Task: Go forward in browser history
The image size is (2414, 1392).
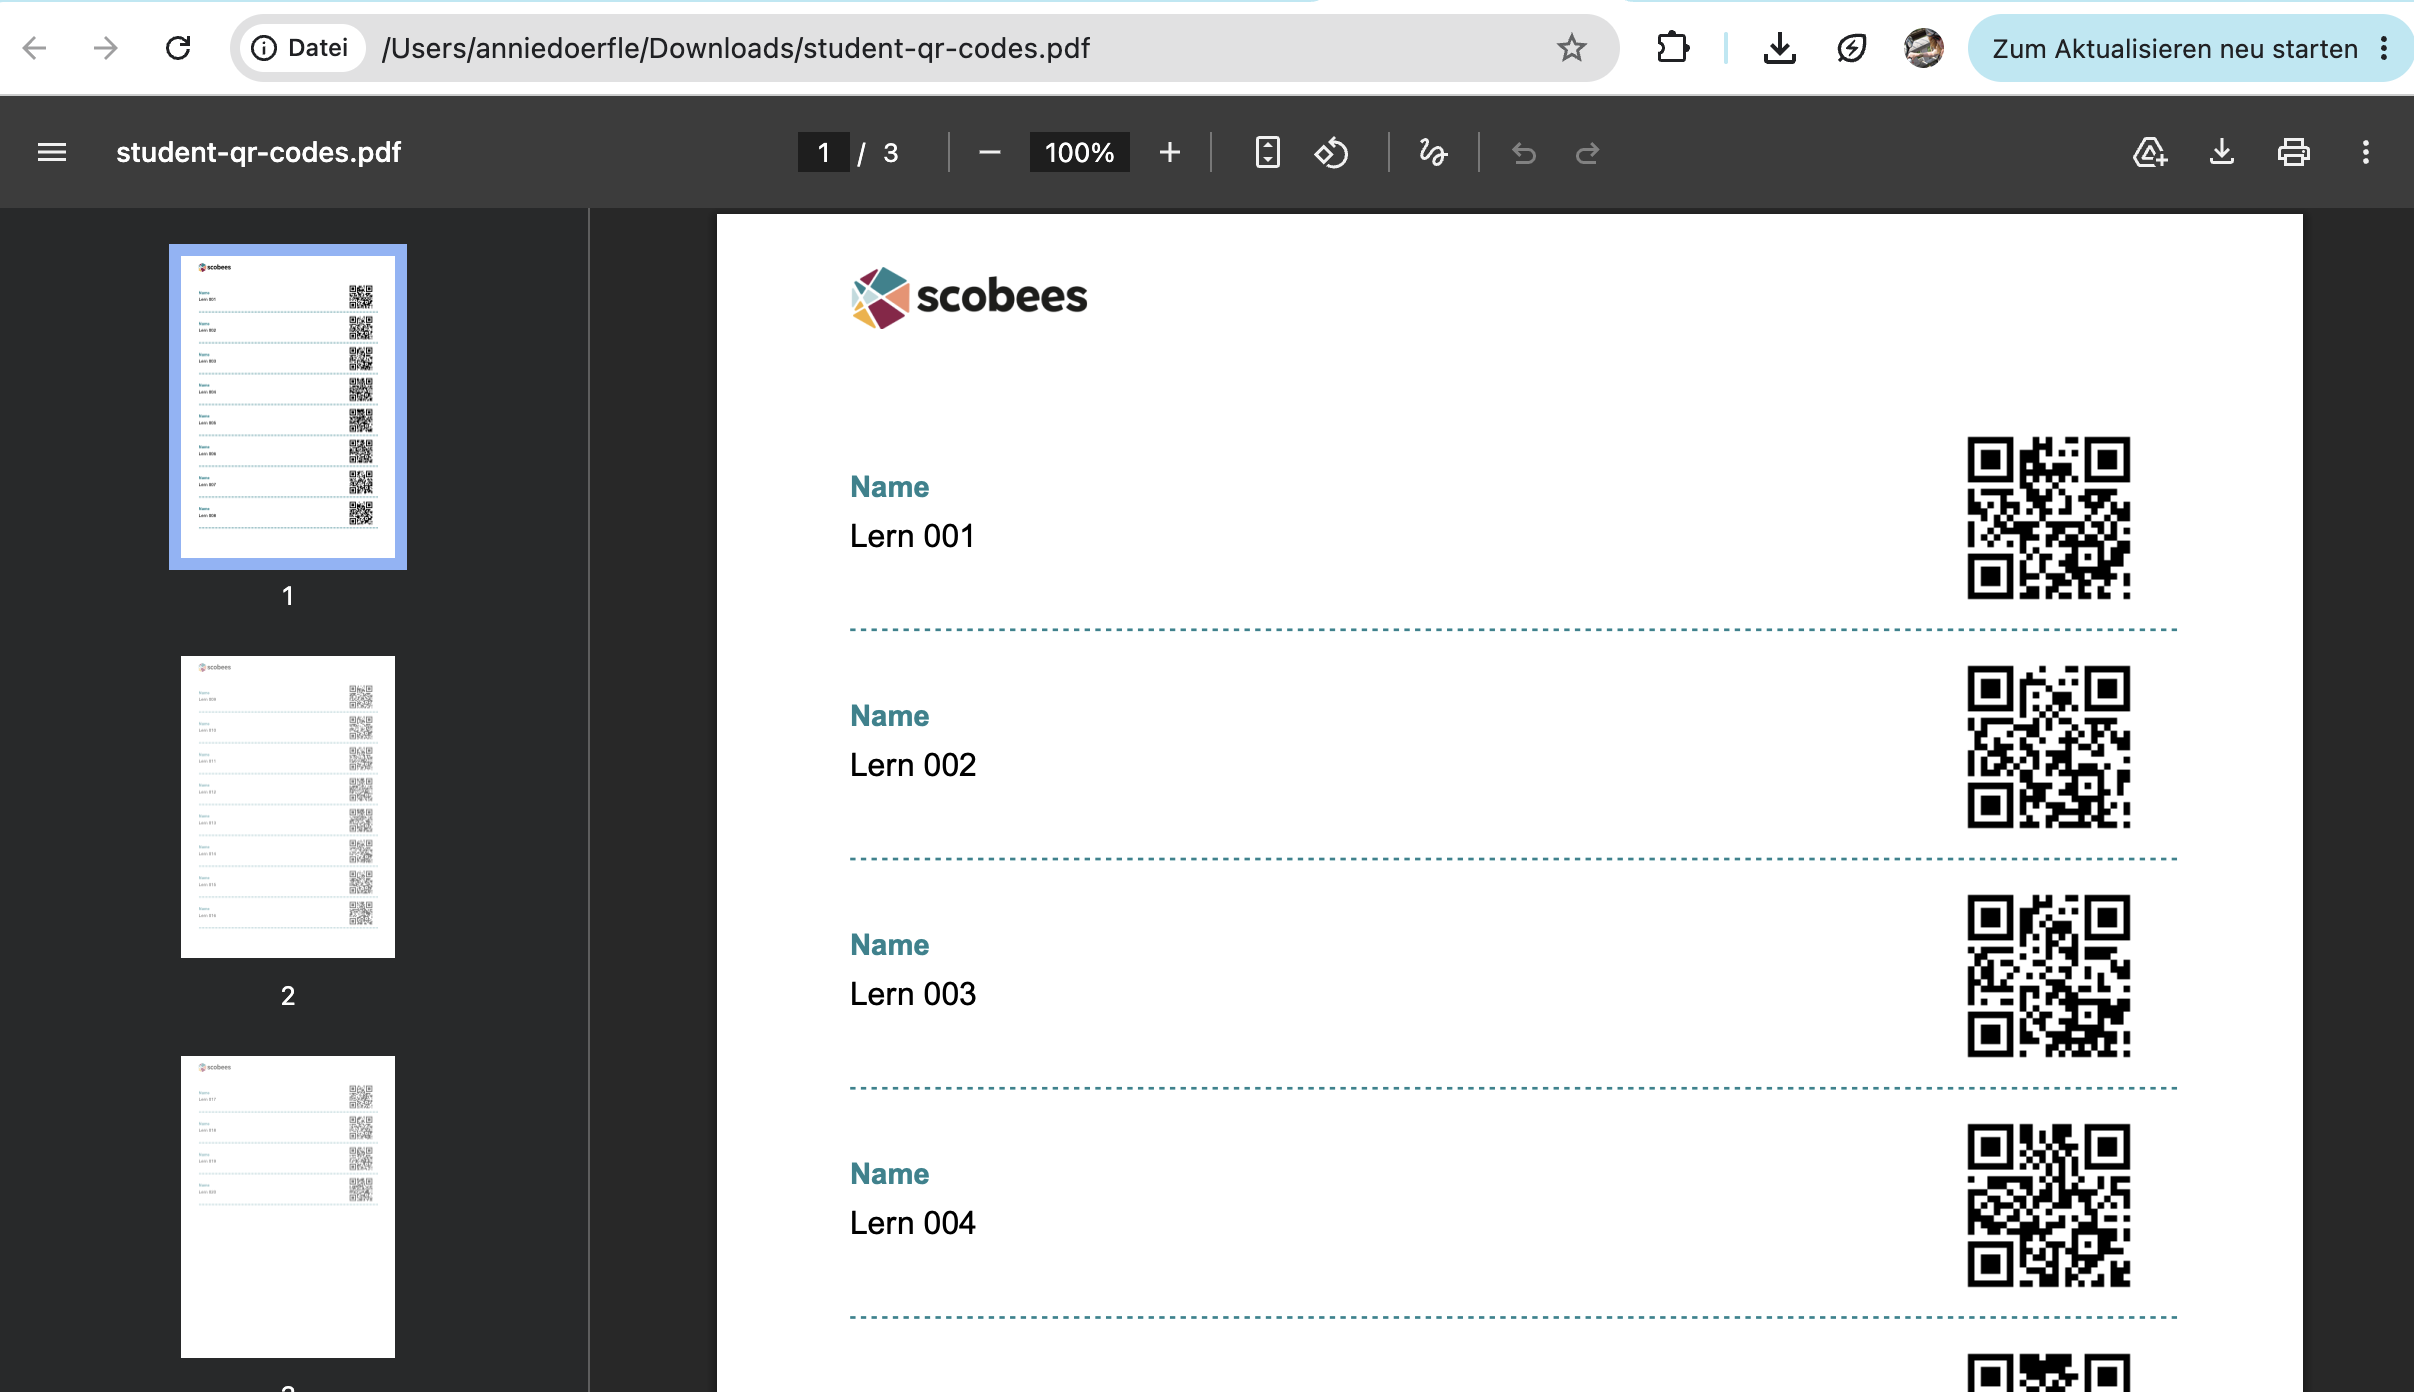Action: (x=105, y=48)
